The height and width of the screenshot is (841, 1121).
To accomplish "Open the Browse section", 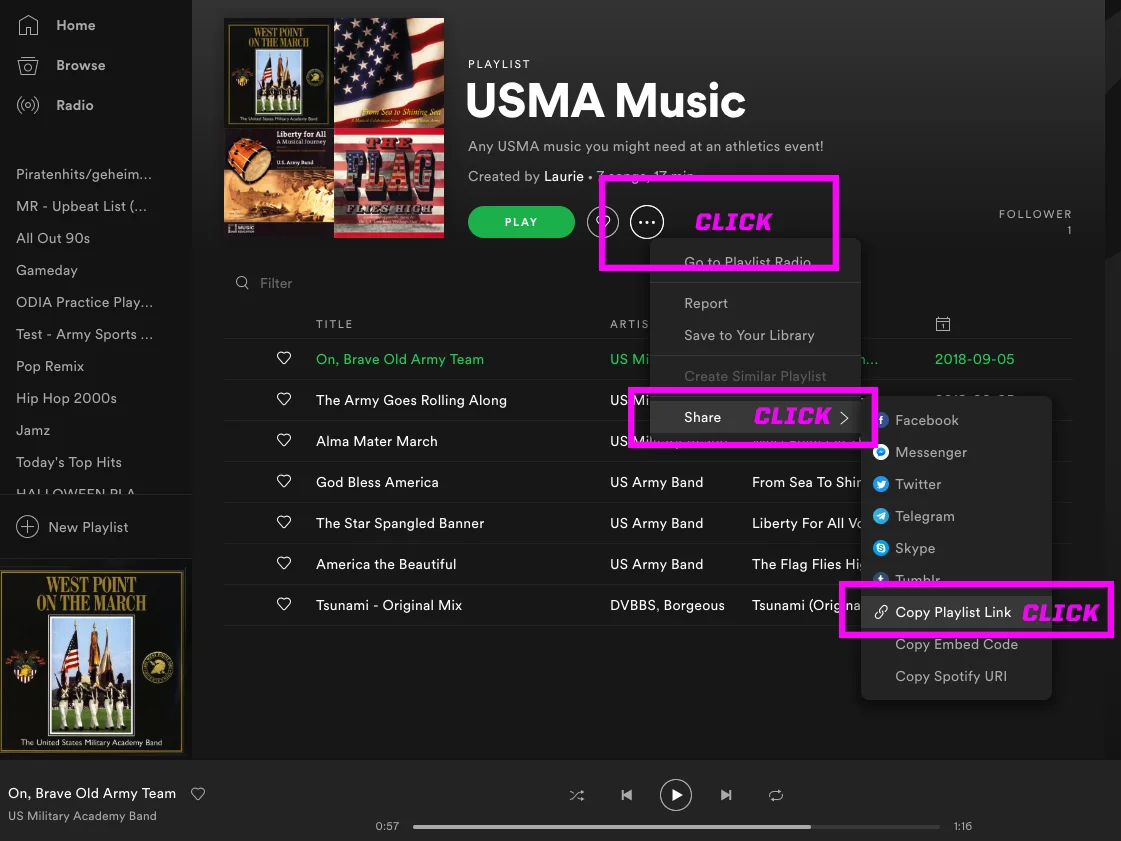I will (61, 65).
